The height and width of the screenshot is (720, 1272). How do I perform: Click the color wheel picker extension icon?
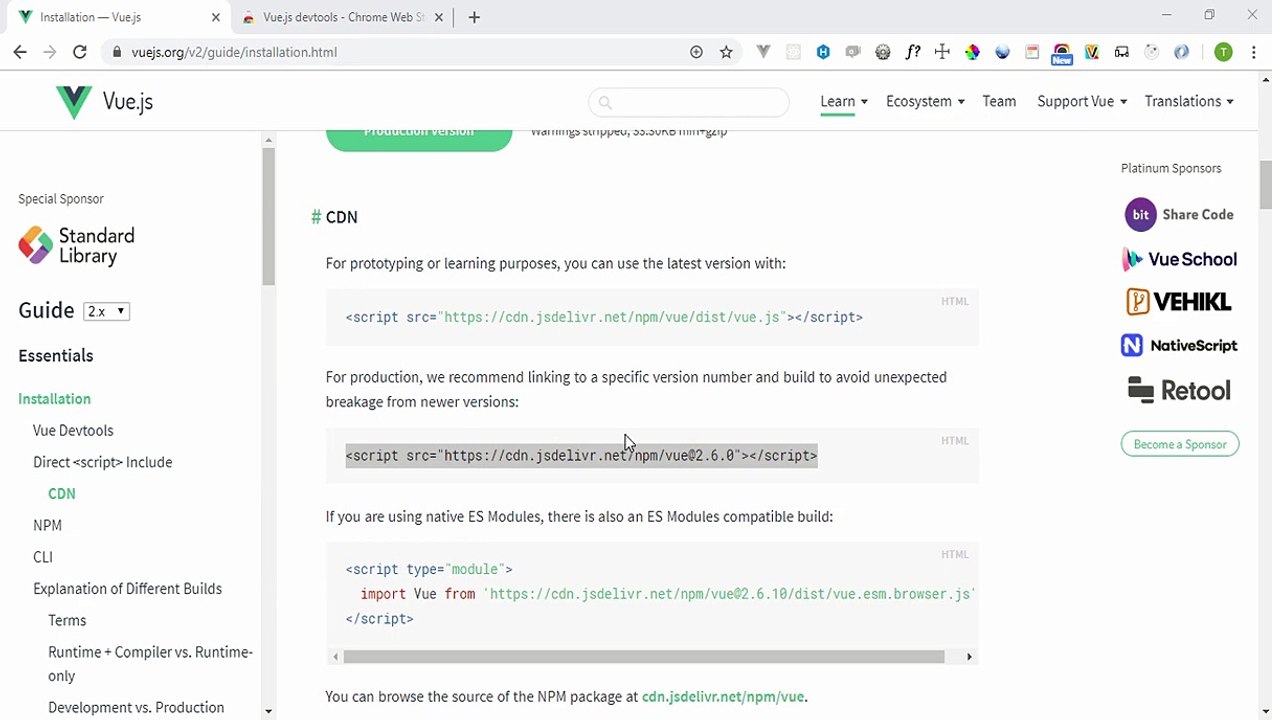(x=972, y=52)
